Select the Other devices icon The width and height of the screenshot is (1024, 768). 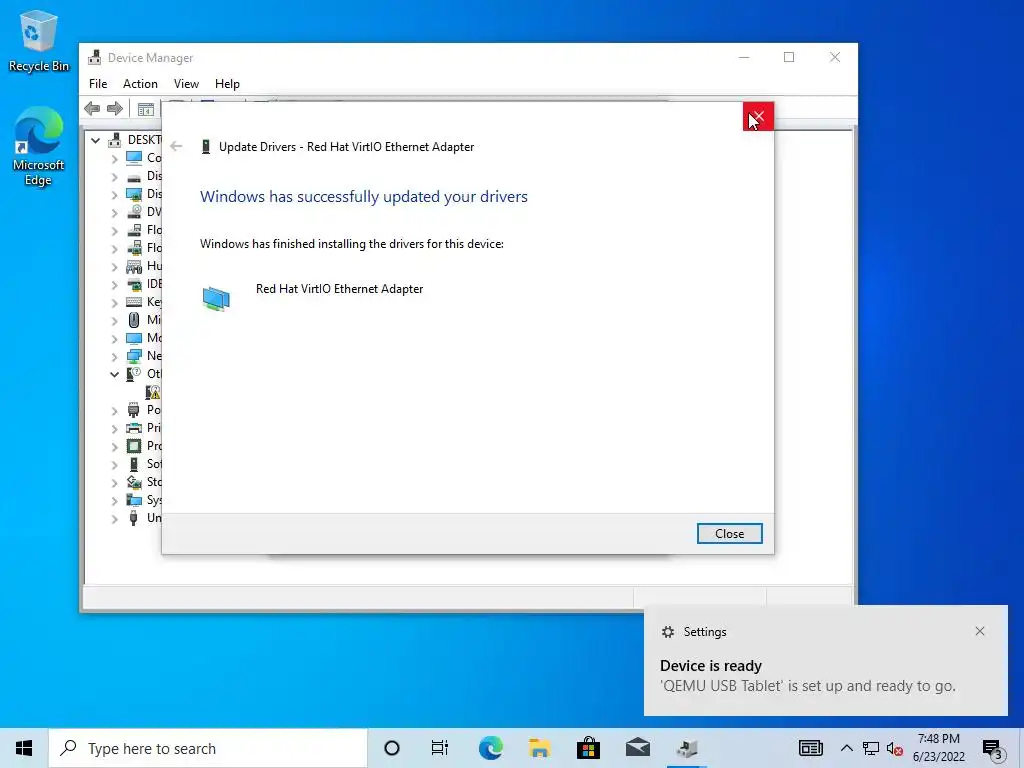[x=134, y=374]
